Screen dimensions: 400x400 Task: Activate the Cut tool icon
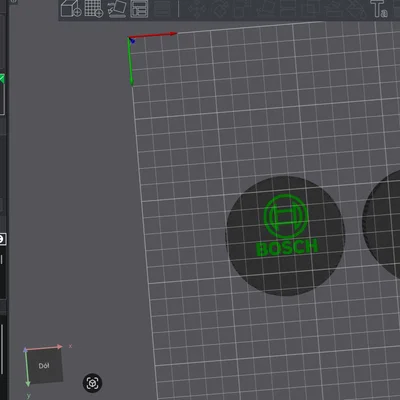(287, 9)
